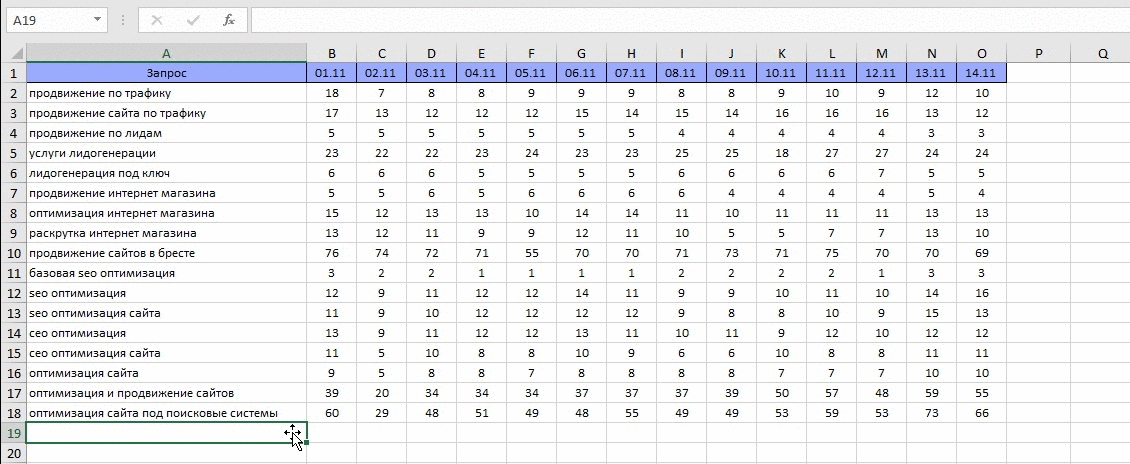
Task: Click into the Name Box showing A19
Action: [x=48, y=20]
